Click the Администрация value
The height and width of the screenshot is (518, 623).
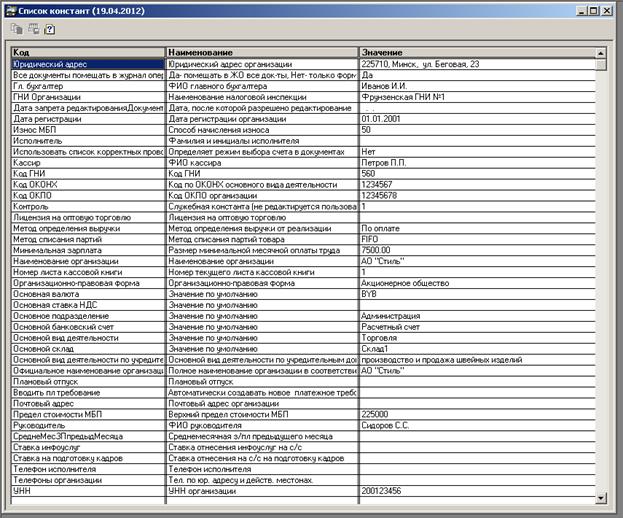[x=390, y=316]
